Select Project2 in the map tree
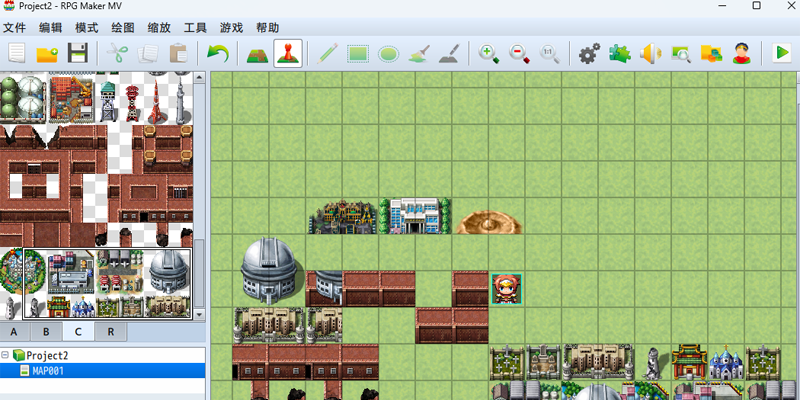This screenshot has width=800, height=400. pos(47,355)
